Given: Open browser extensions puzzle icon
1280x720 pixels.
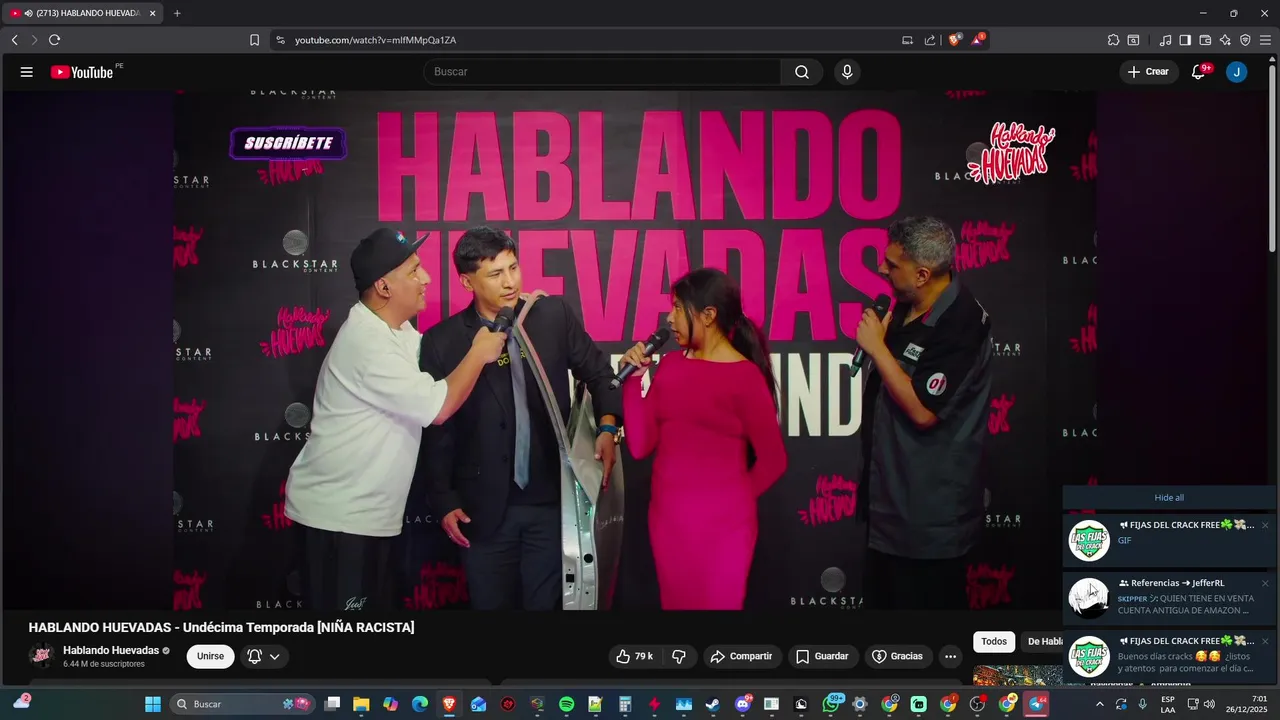Looking at the screenshot, I should (1113, 40).
